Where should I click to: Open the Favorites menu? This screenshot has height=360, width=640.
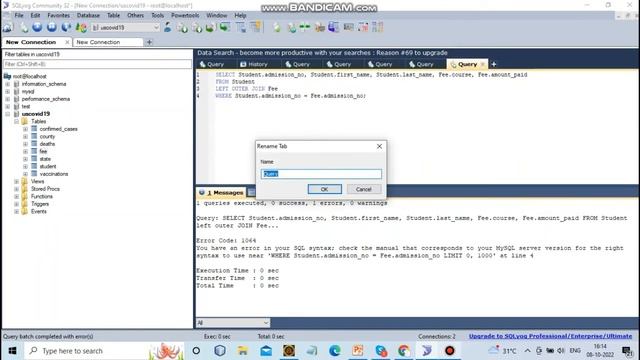[58, 15]
